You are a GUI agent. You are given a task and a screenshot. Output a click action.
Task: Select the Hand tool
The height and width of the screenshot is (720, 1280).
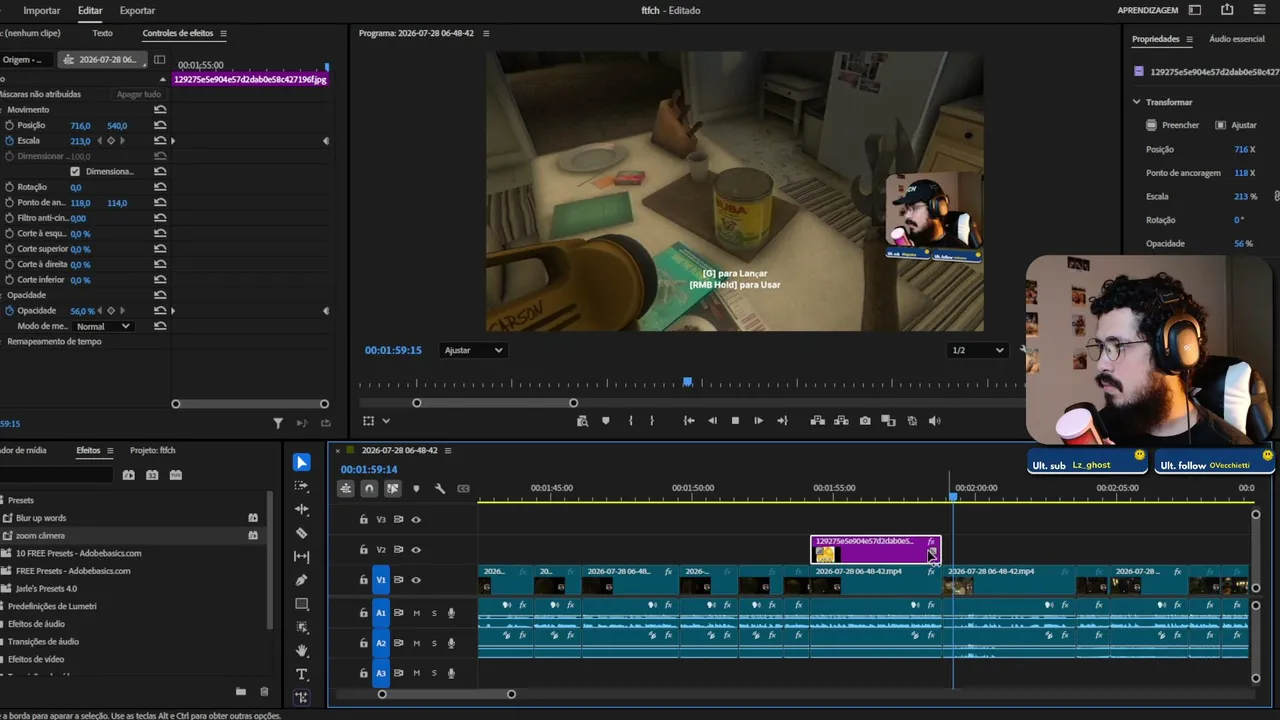[x=302, y=651]
